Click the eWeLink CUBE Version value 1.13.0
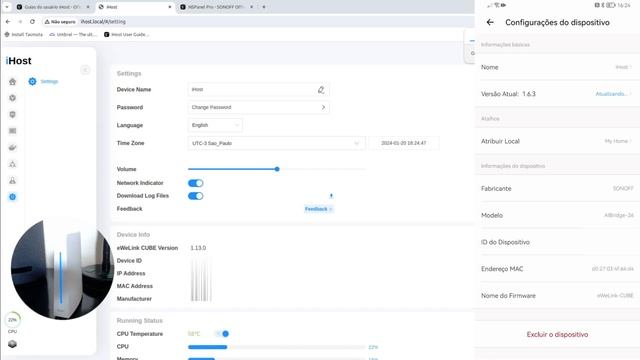 [198, 248]
